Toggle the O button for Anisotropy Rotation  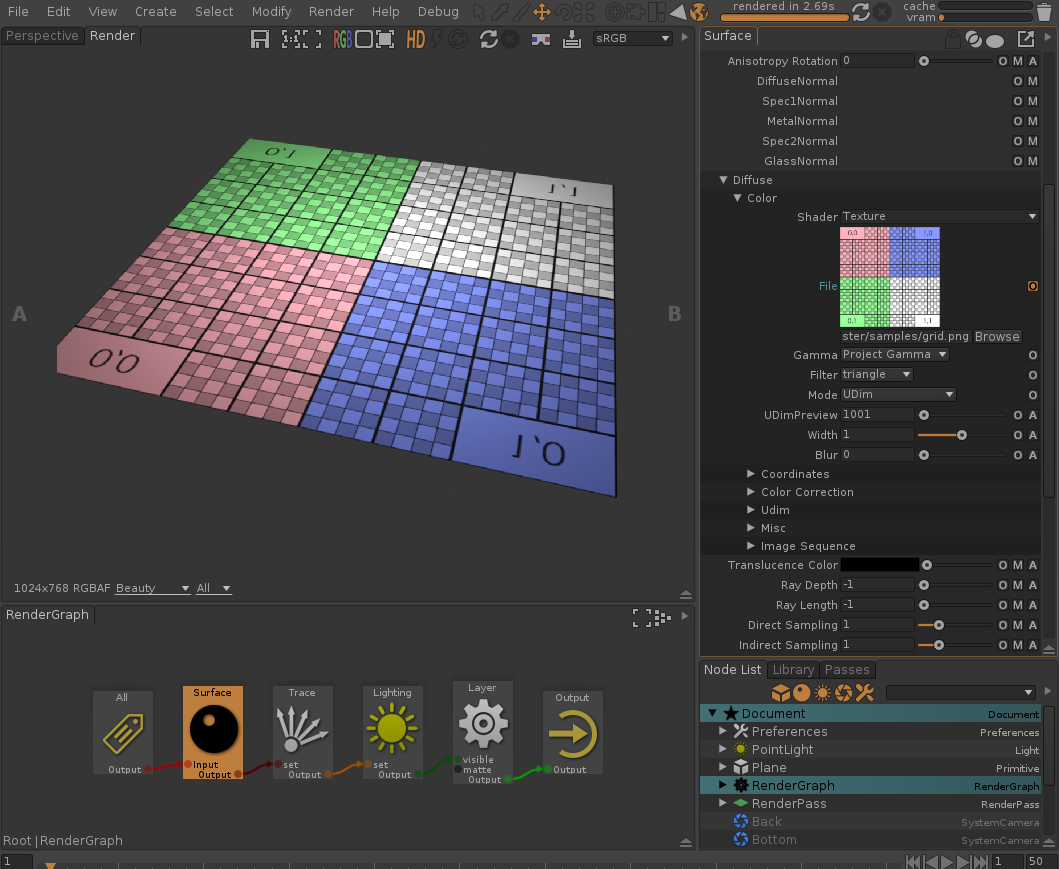point(1003,61)
